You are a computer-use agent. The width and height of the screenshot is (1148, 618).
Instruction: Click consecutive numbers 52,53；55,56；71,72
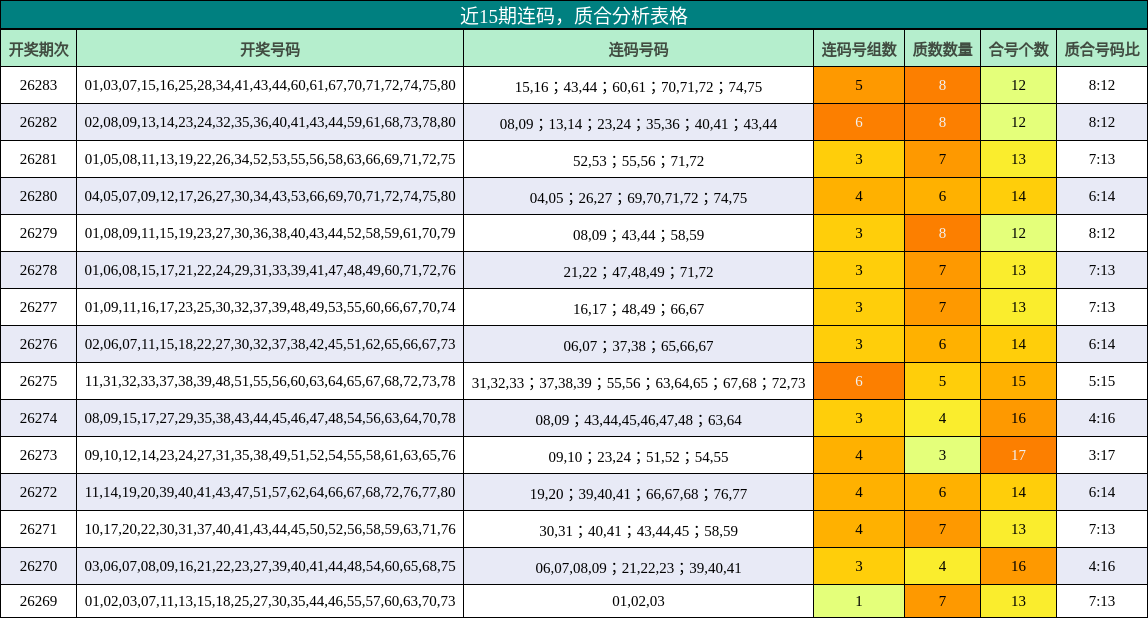(638, 160)
